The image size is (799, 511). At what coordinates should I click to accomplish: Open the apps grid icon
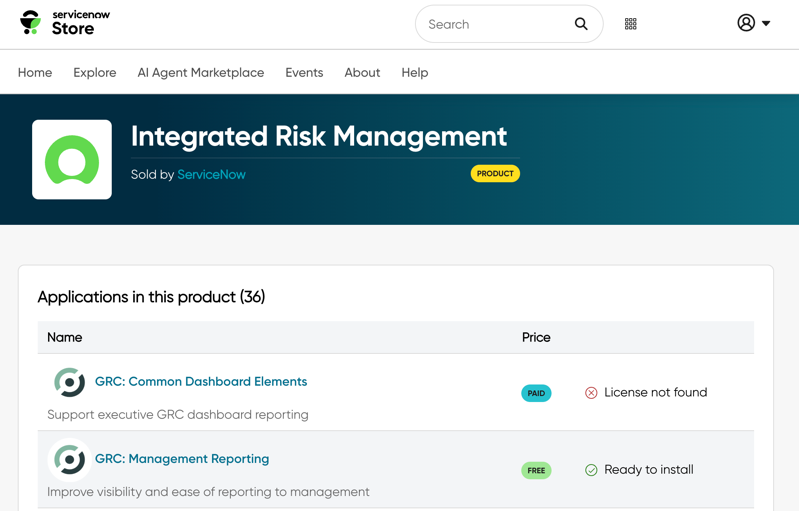[631, 24]
